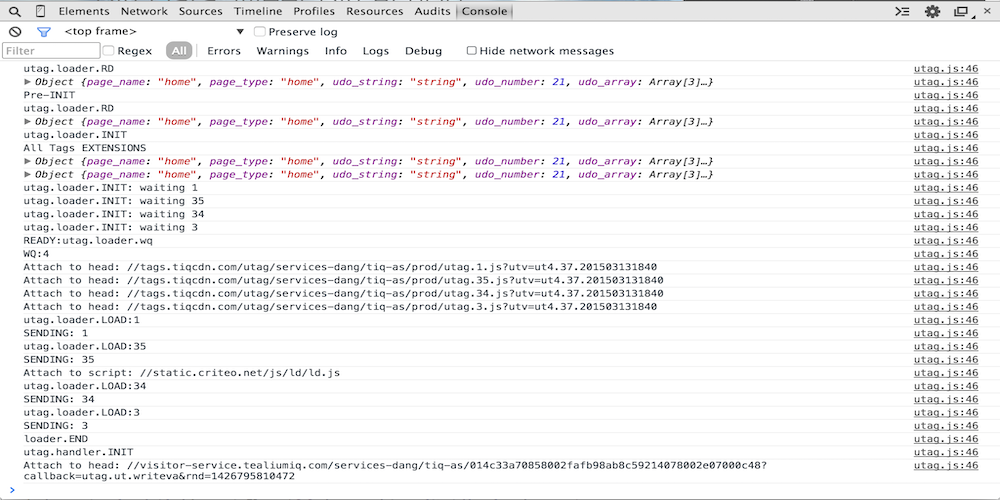Open the Sources tab
Image resolution: width=1000 pixels, height=500 pixels.
[x=201, y=11]
